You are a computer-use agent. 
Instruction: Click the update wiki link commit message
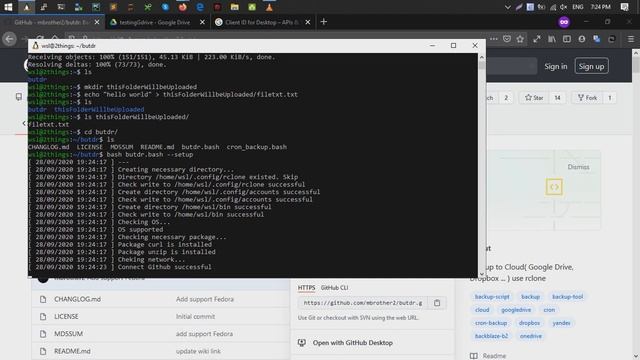coord(198,351)
